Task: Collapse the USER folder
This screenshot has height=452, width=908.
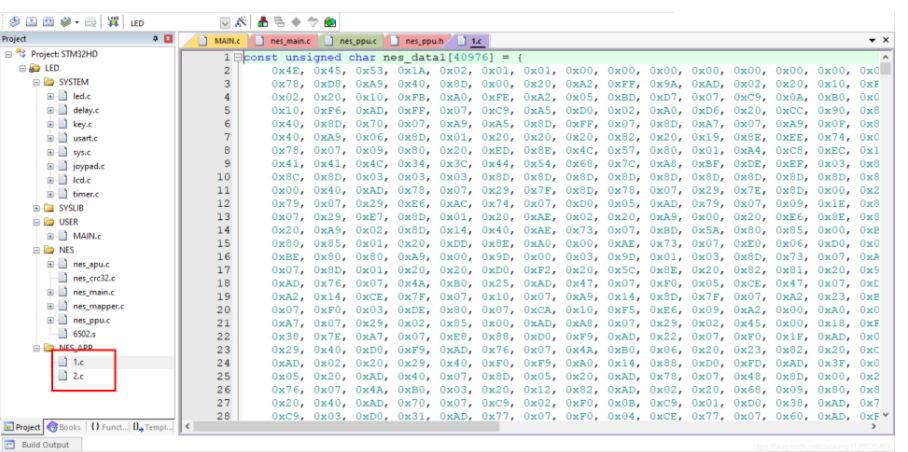Action: click(36, 222)
